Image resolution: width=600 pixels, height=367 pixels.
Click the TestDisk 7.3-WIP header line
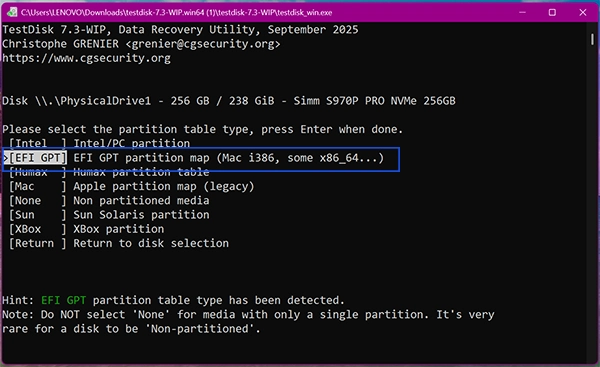[180, 30]
